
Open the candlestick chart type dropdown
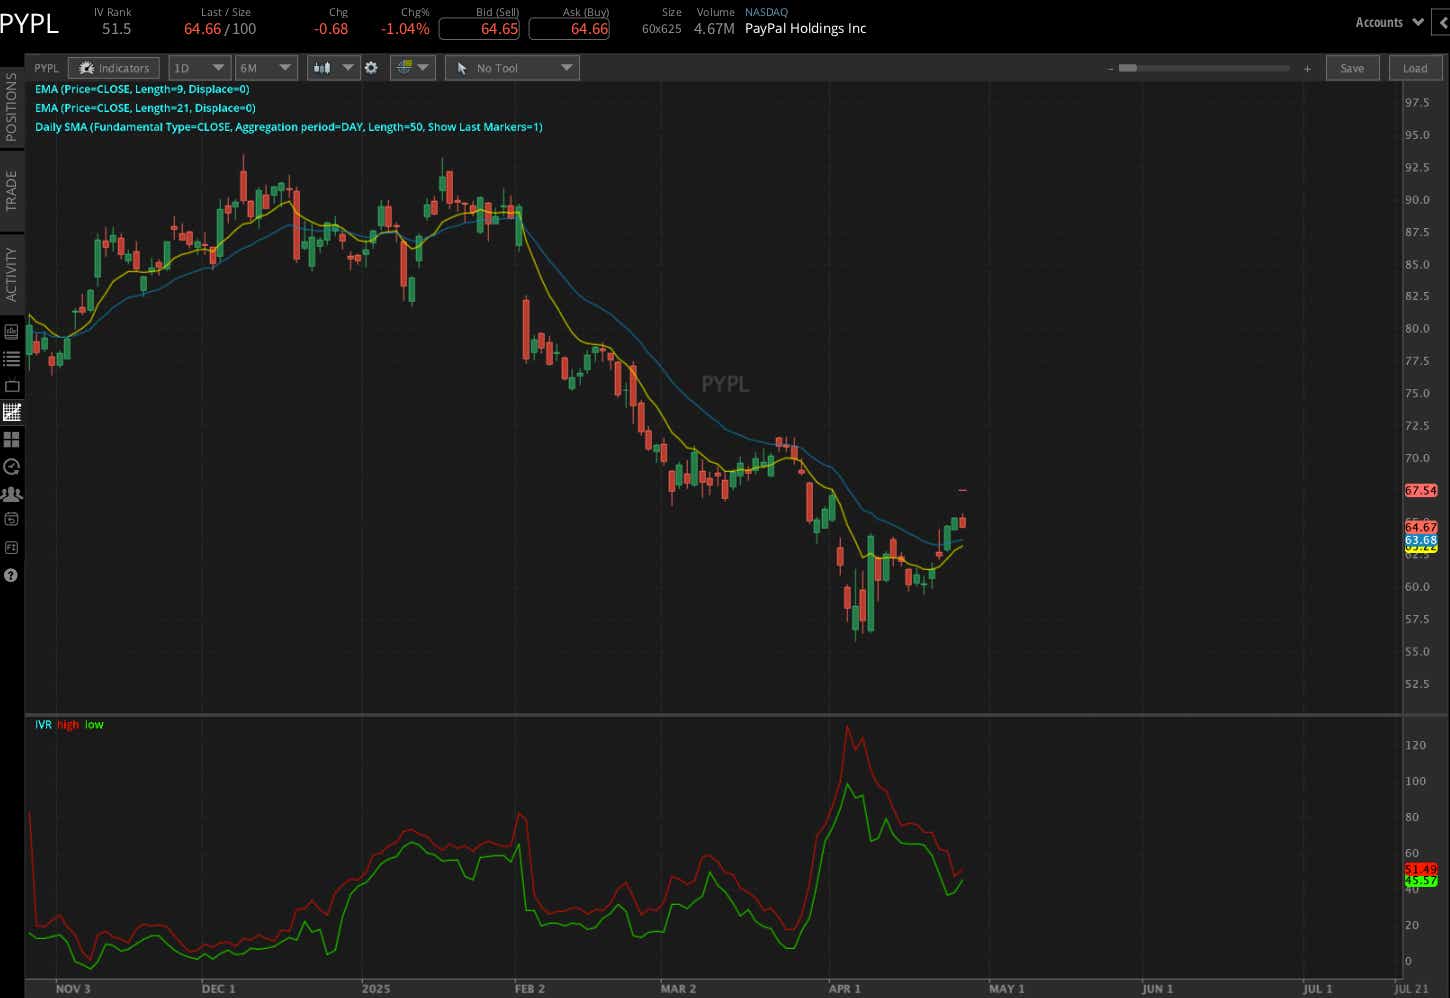(333, 68)
